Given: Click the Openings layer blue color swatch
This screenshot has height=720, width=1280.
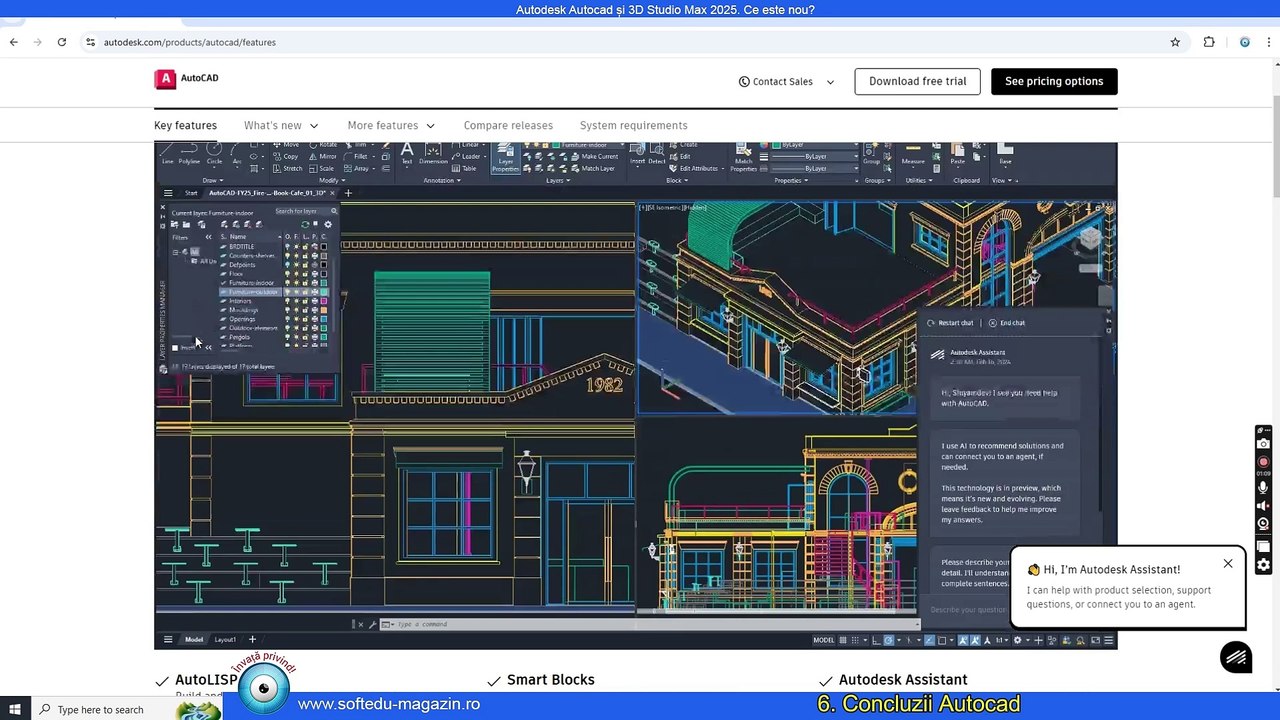Looking at the screenshot, I should pos(323,319).
